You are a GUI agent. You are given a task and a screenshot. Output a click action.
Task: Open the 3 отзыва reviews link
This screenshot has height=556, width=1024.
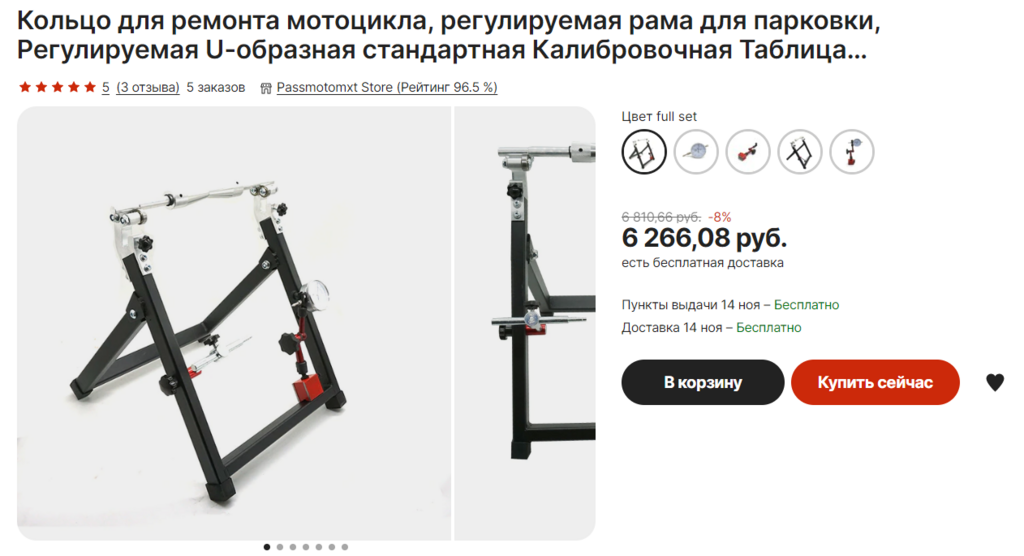pos(148,88)
